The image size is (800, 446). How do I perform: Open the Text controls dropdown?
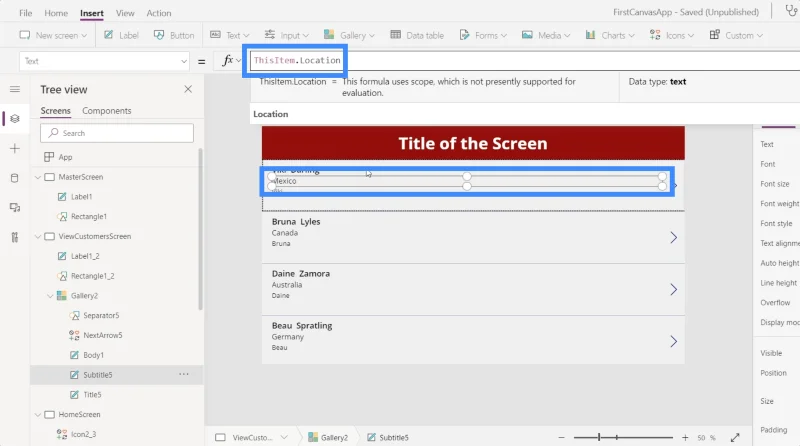click(x=230, y=35)
